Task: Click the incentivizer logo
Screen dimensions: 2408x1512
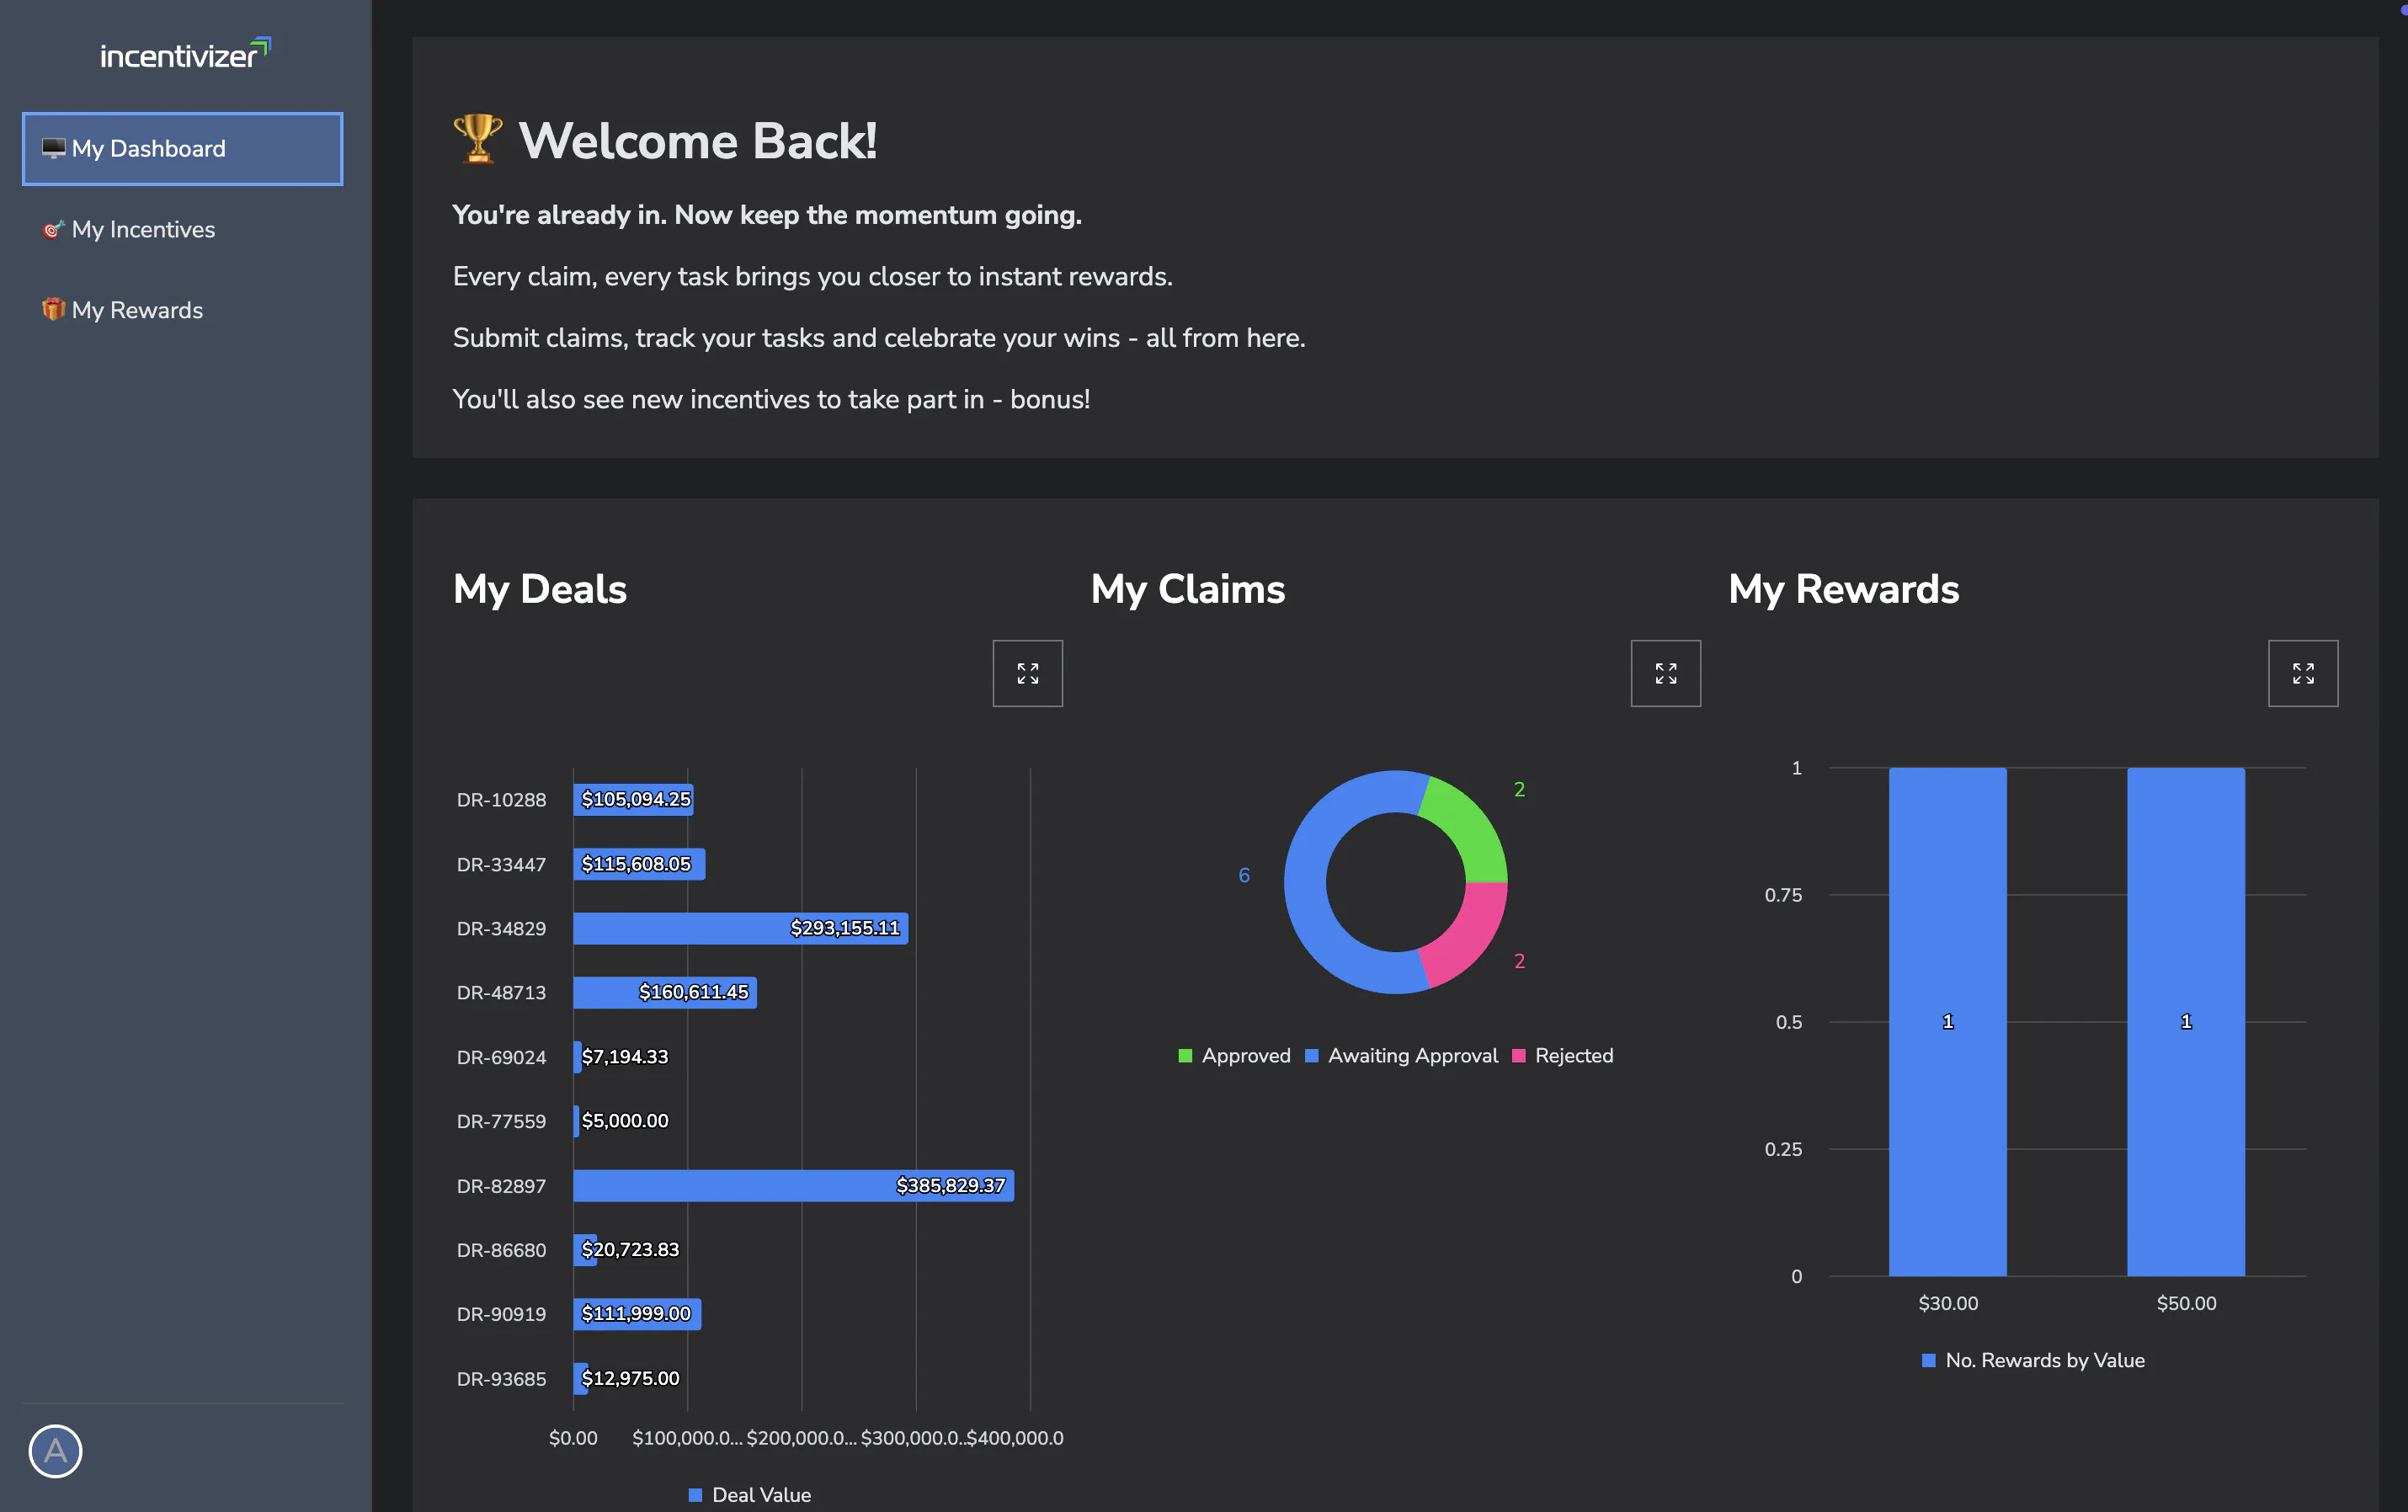Action: coord(185,54)
